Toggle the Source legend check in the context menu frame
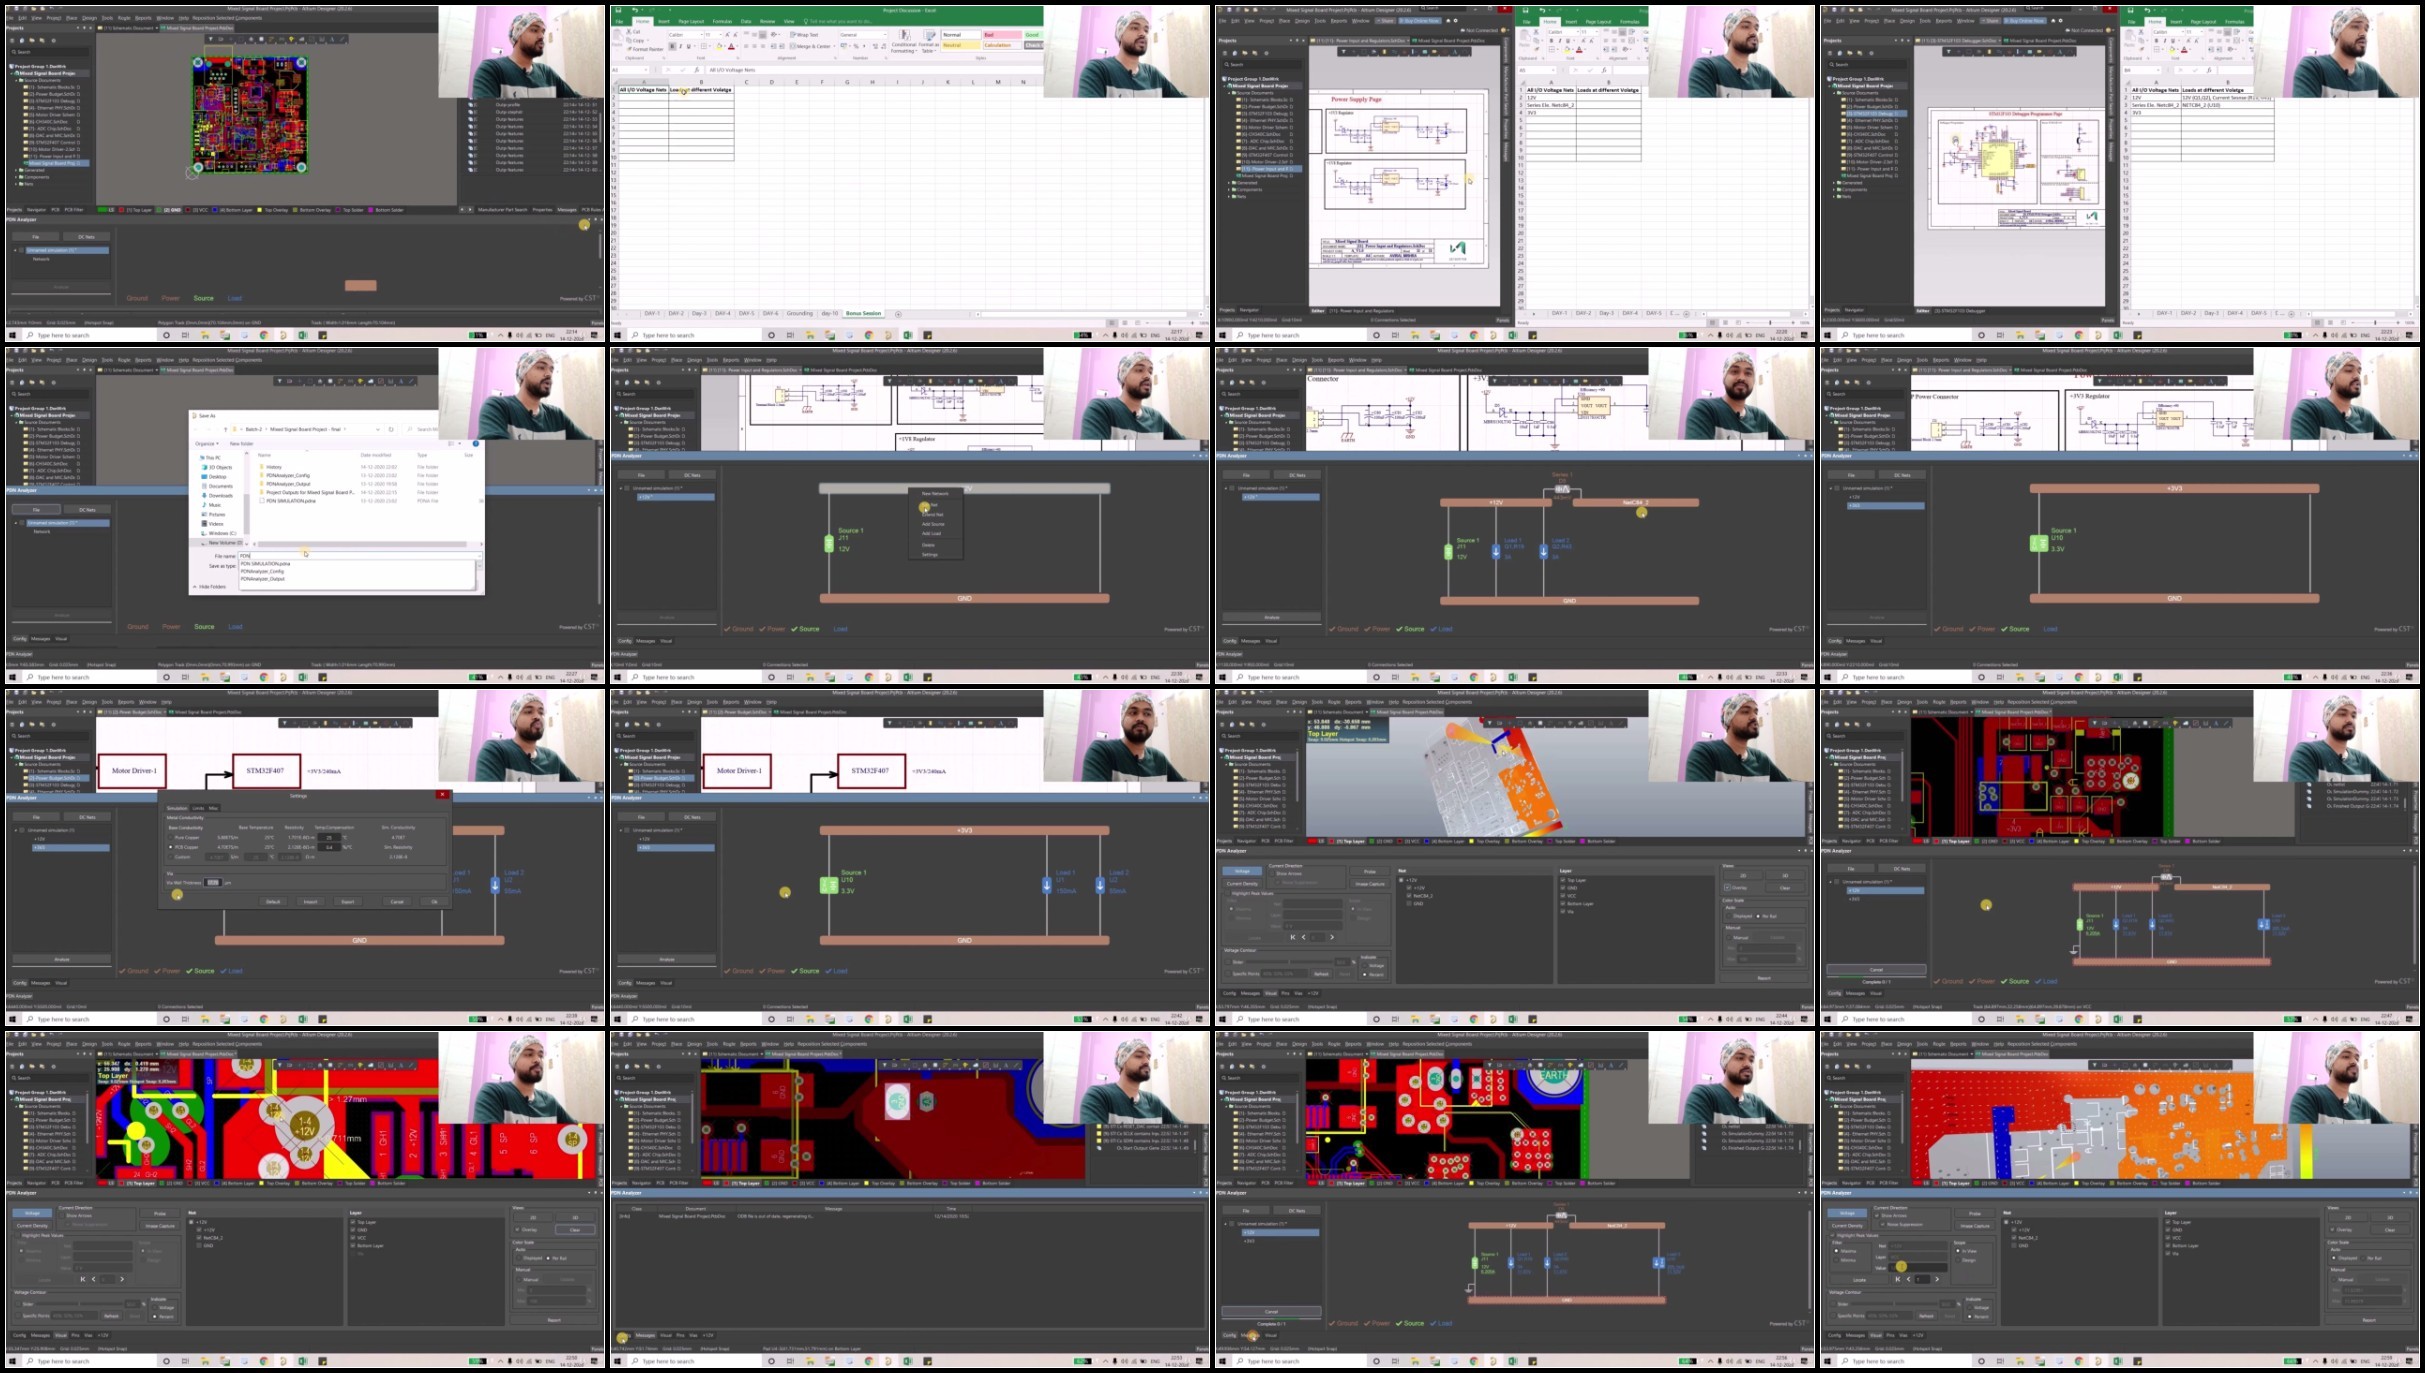Viewport: 2425px width, 1373px height. [x=805, y=629]
